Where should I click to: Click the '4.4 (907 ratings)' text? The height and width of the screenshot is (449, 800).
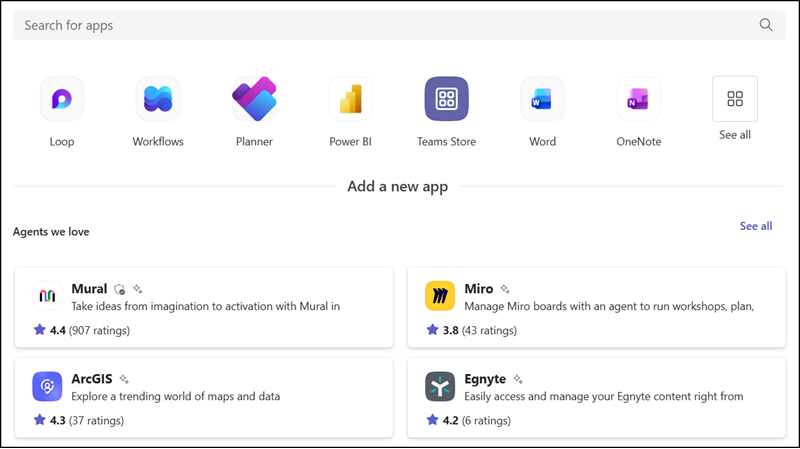tap(90, 331)
